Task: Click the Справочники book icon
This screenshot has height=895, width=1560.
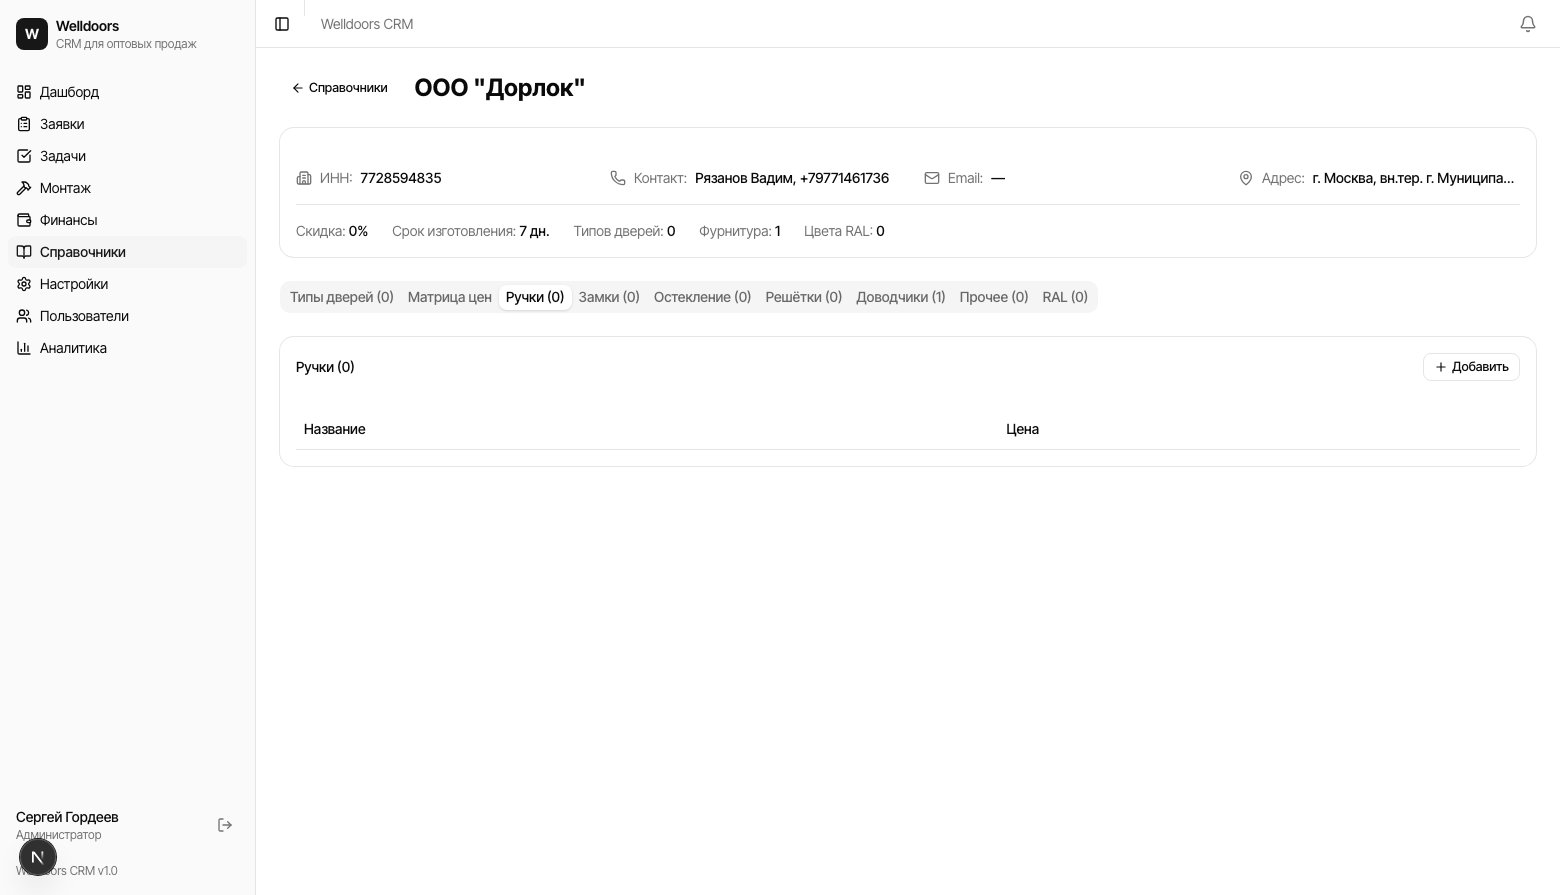Action: tap(24, 252)
